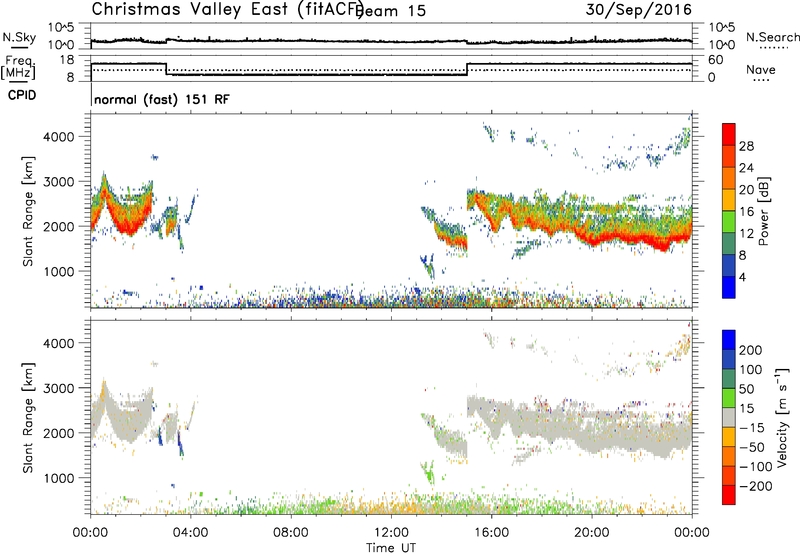This screenshot has width=800, height=554.
Task: Click the '28' power colorbar tick value
Action: coord(746,146)
